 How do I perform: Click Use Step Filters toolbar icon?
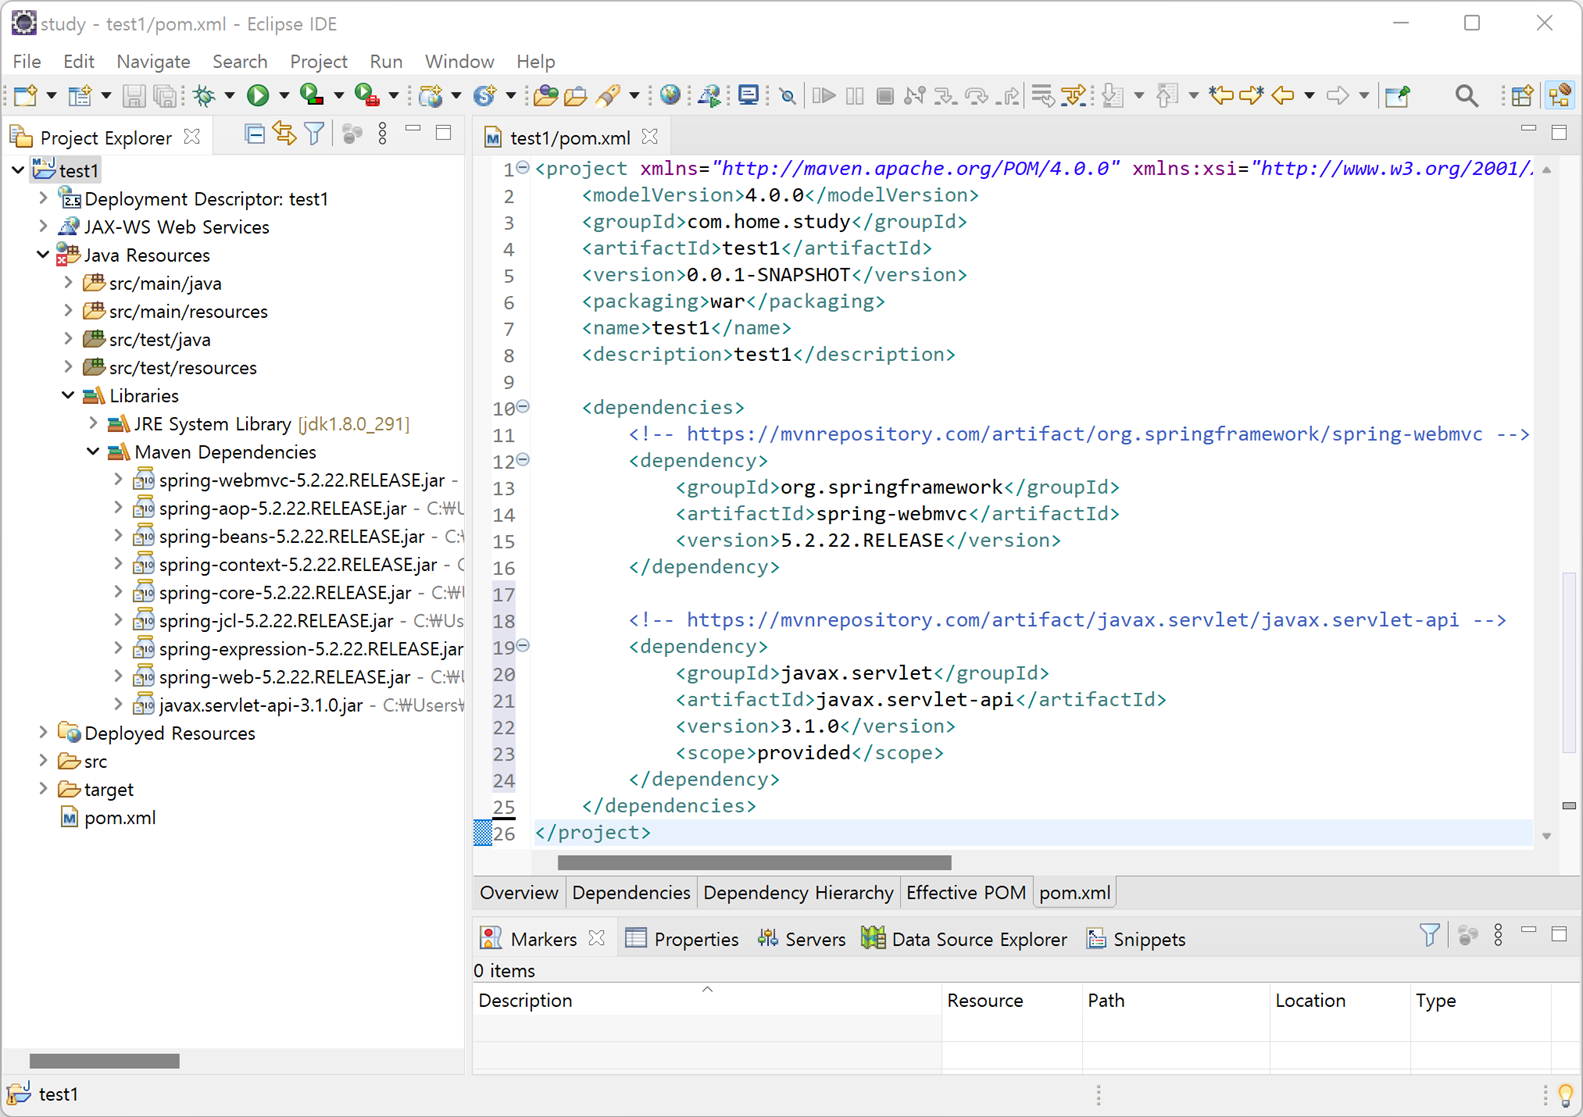1073,96
